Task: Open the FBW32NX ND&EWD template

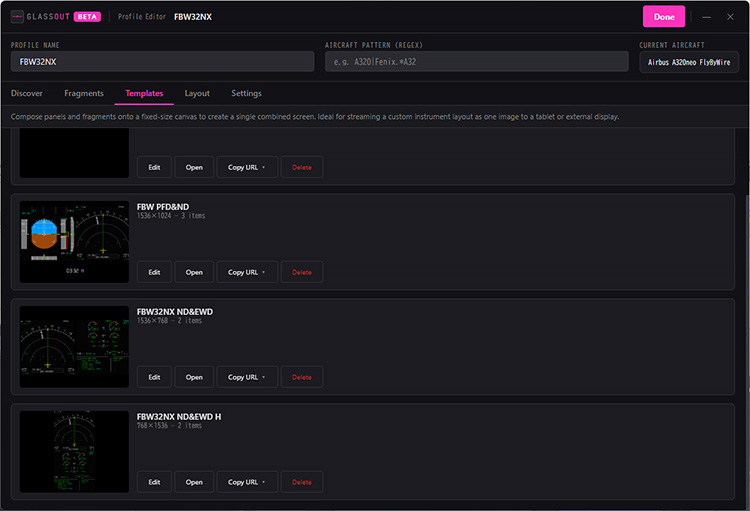Action: pos(194,377)
